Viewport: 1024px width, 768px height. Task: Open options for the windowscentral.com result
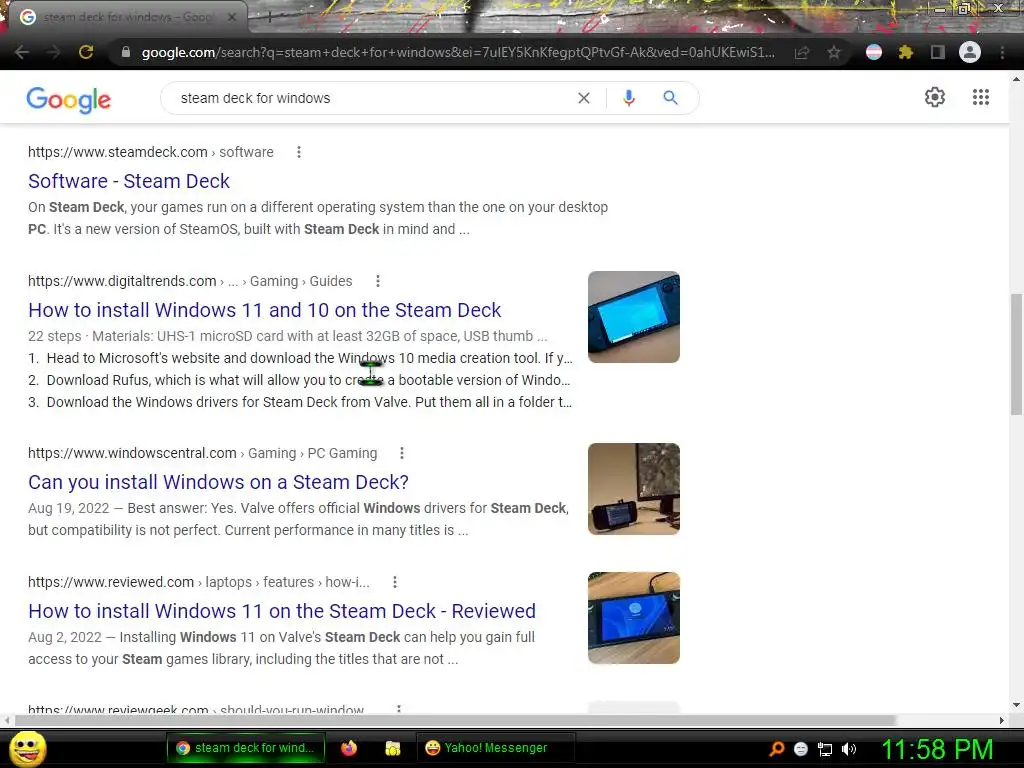[x=402, y=453]
